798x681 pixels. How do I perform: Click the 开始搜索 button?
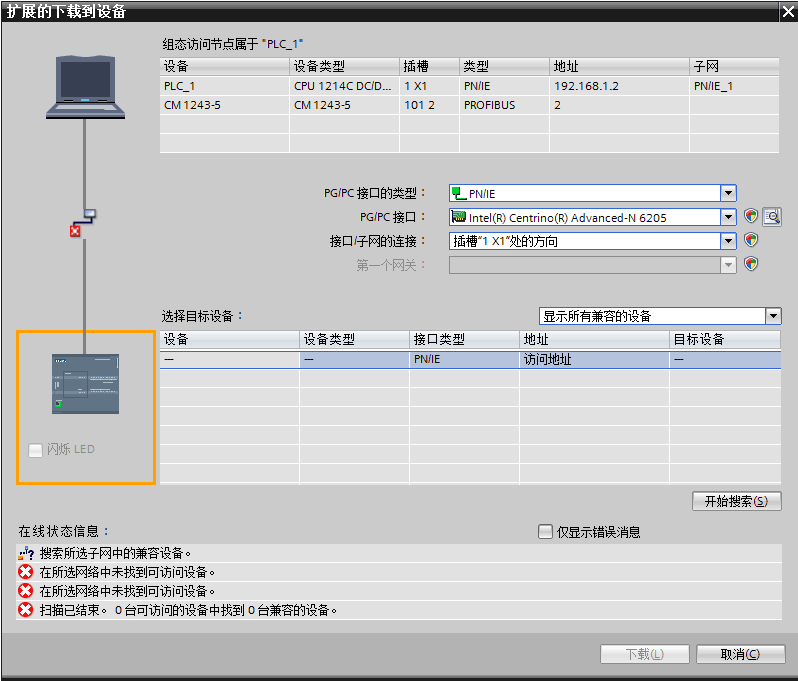coord(736,501)
